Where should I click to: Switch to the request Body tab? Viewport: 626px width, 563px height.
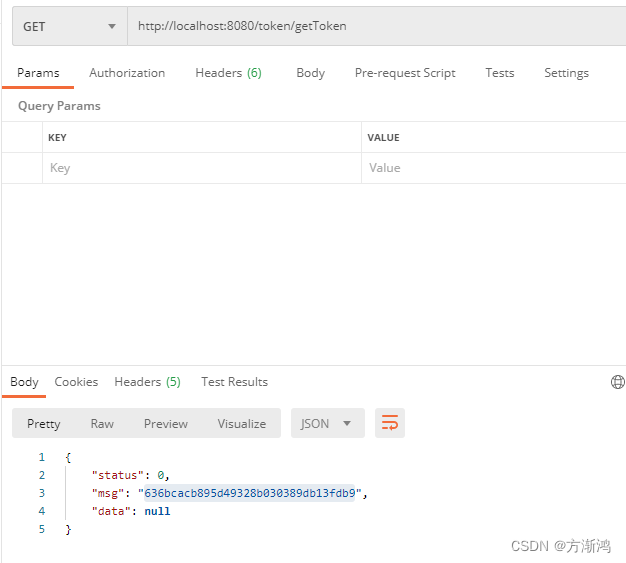(x=311, y=73)
